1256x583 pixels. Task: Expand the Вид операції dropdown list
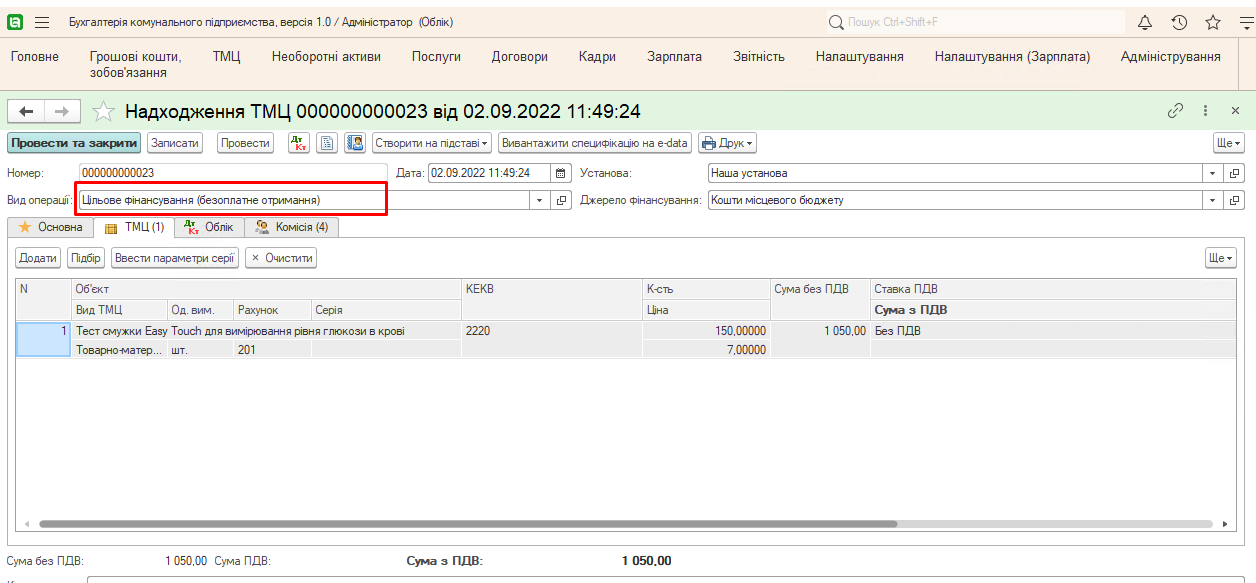click(540, 200)
